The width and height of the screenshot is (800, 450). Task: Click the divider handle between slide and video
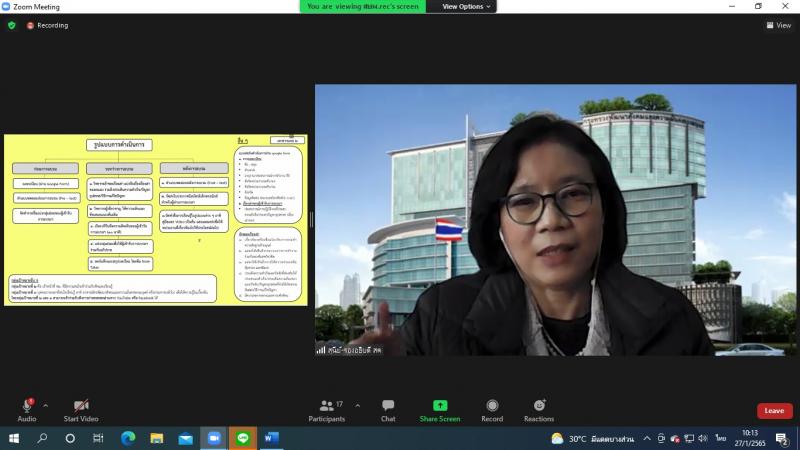[311, 220]
